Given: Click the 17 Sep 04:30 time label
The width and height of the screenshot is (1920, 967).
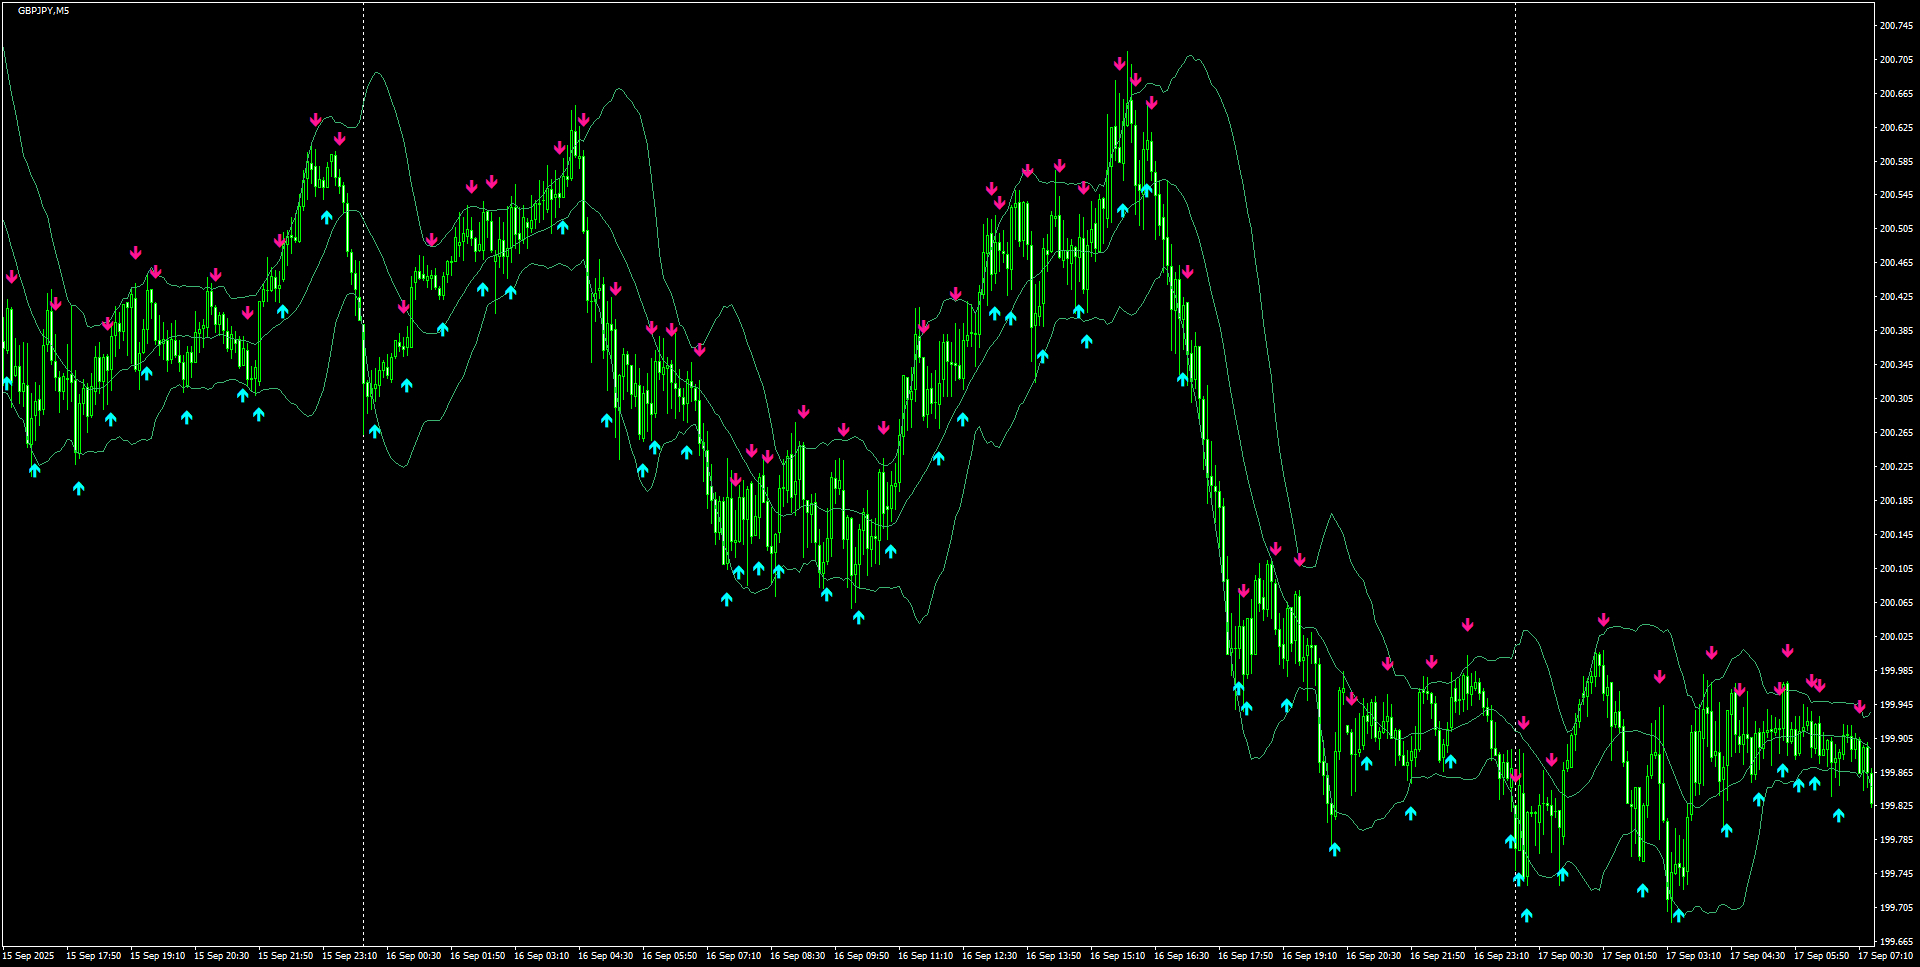Looking at the screenshot, I should pos(1757,956).
